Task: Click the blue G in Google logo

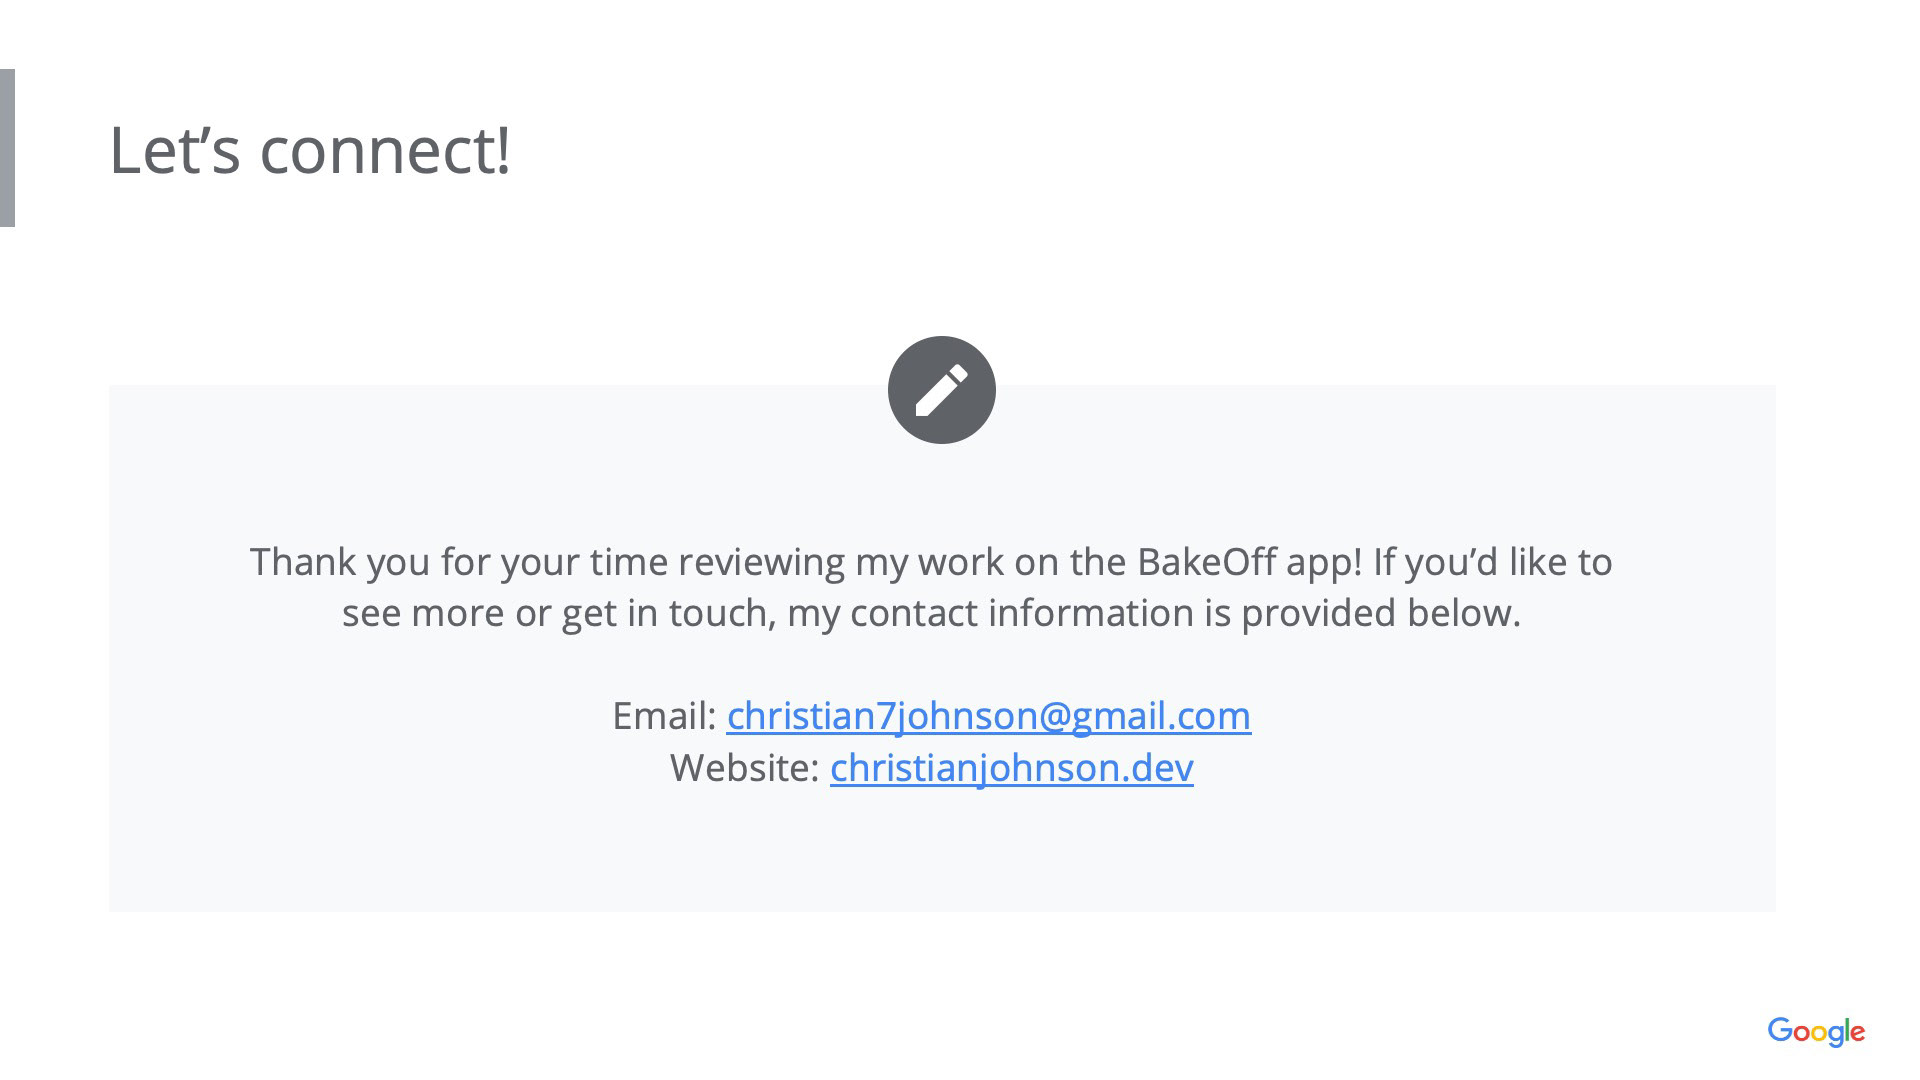Action: [1780, 1030]
